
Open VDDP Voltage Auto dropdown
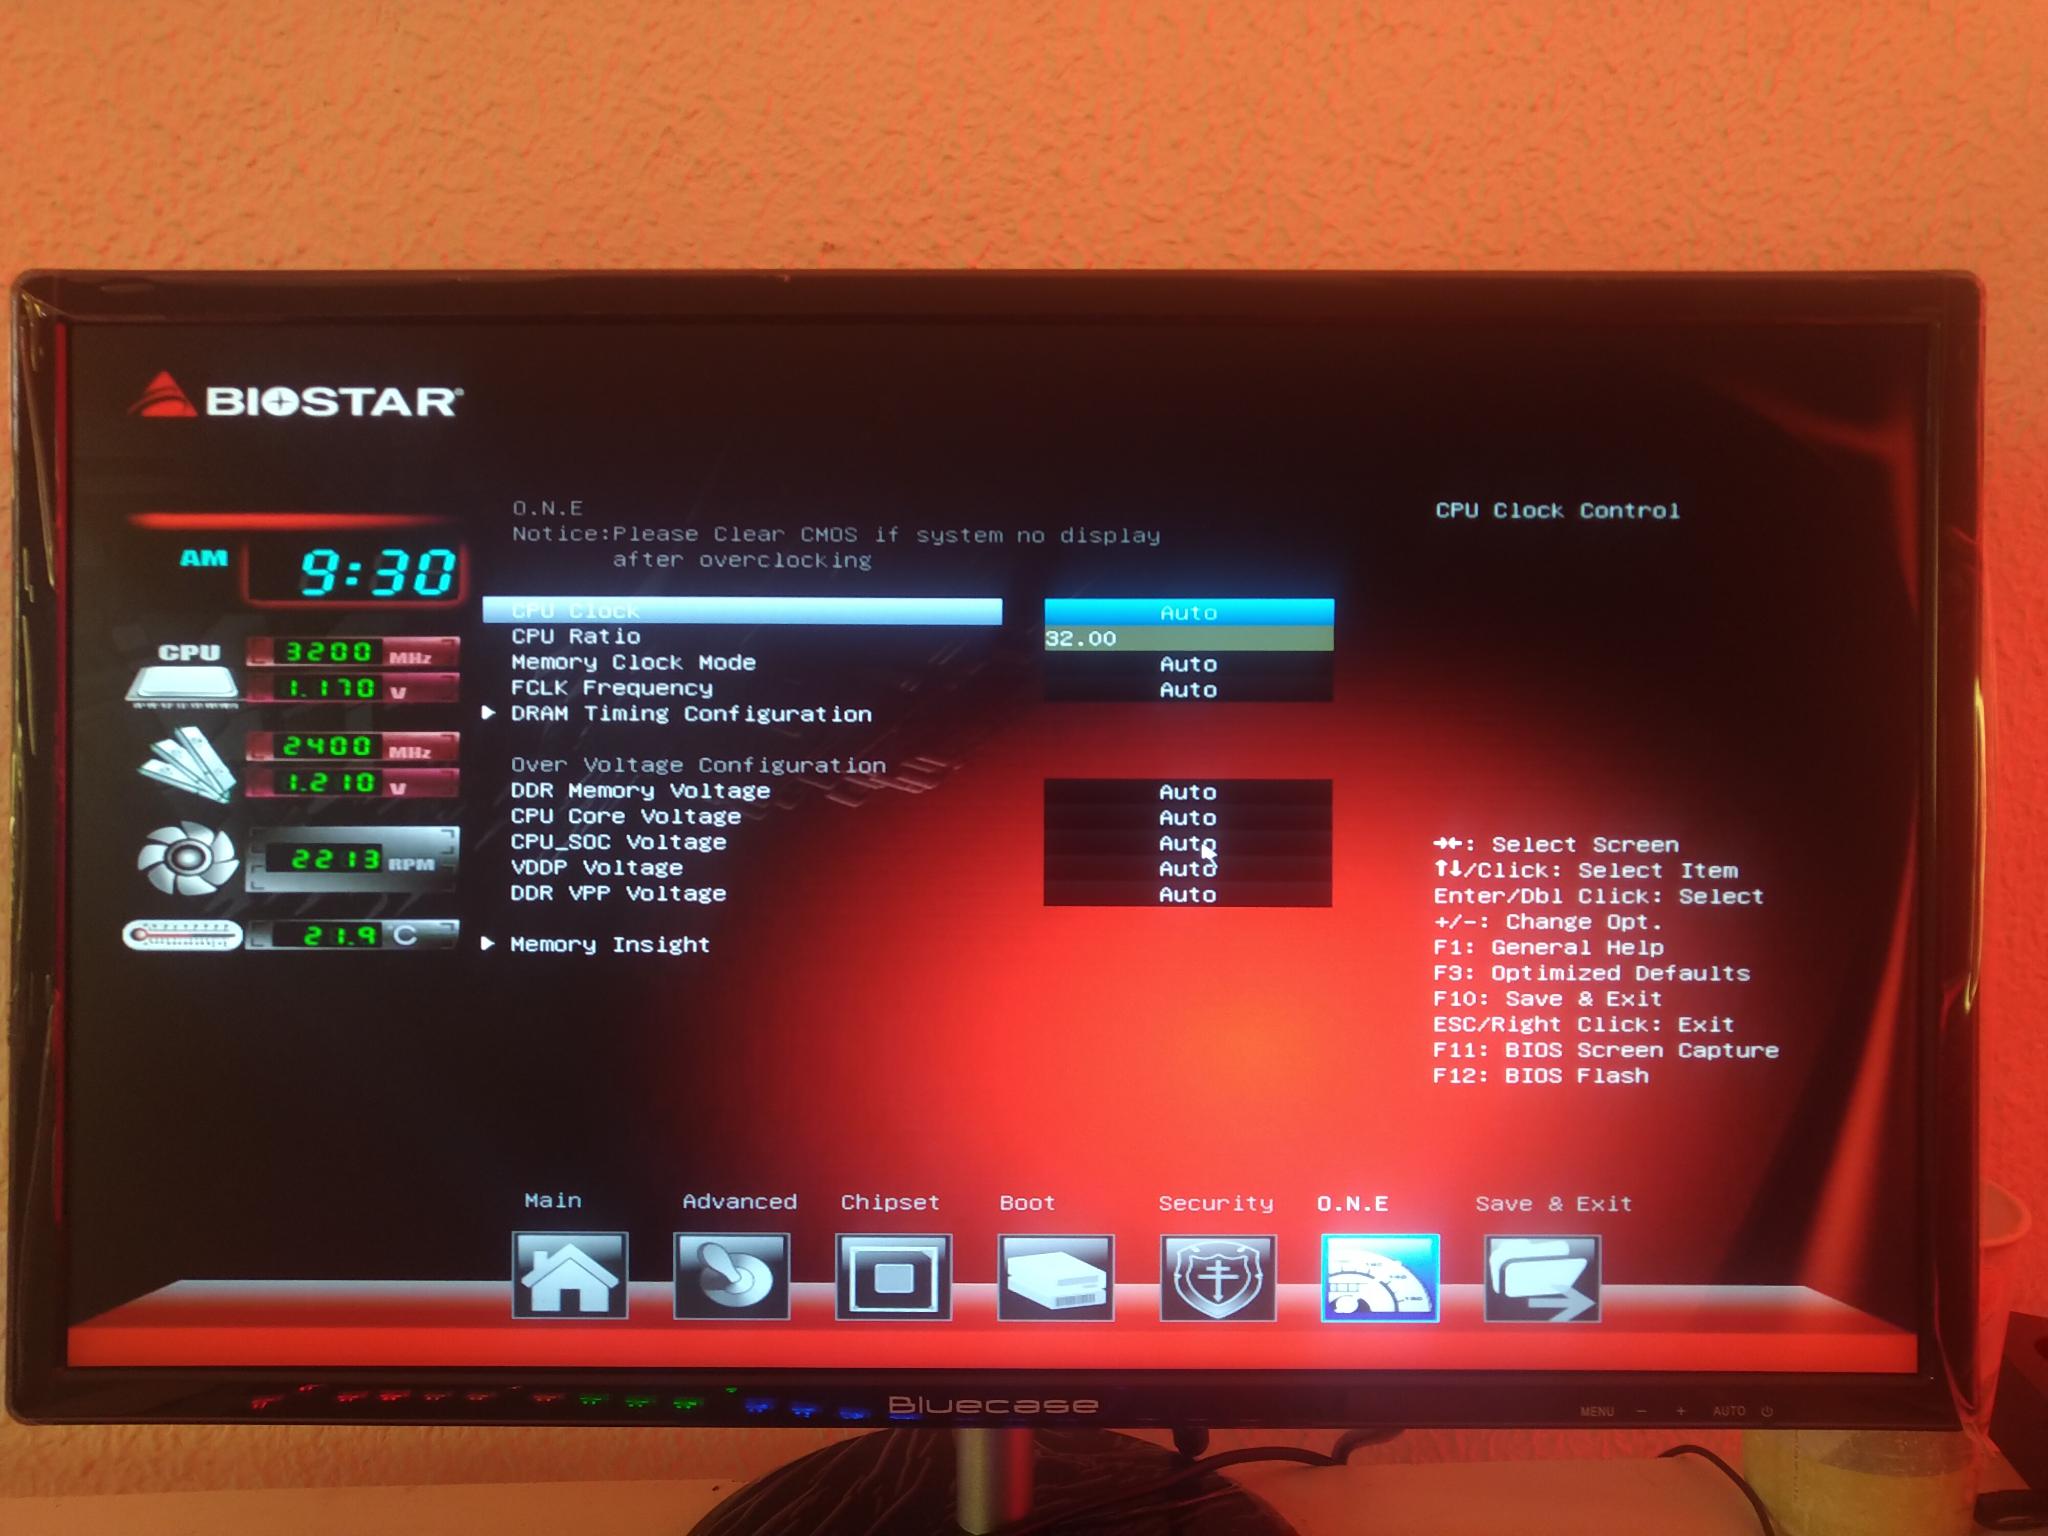coord(1188,869)
